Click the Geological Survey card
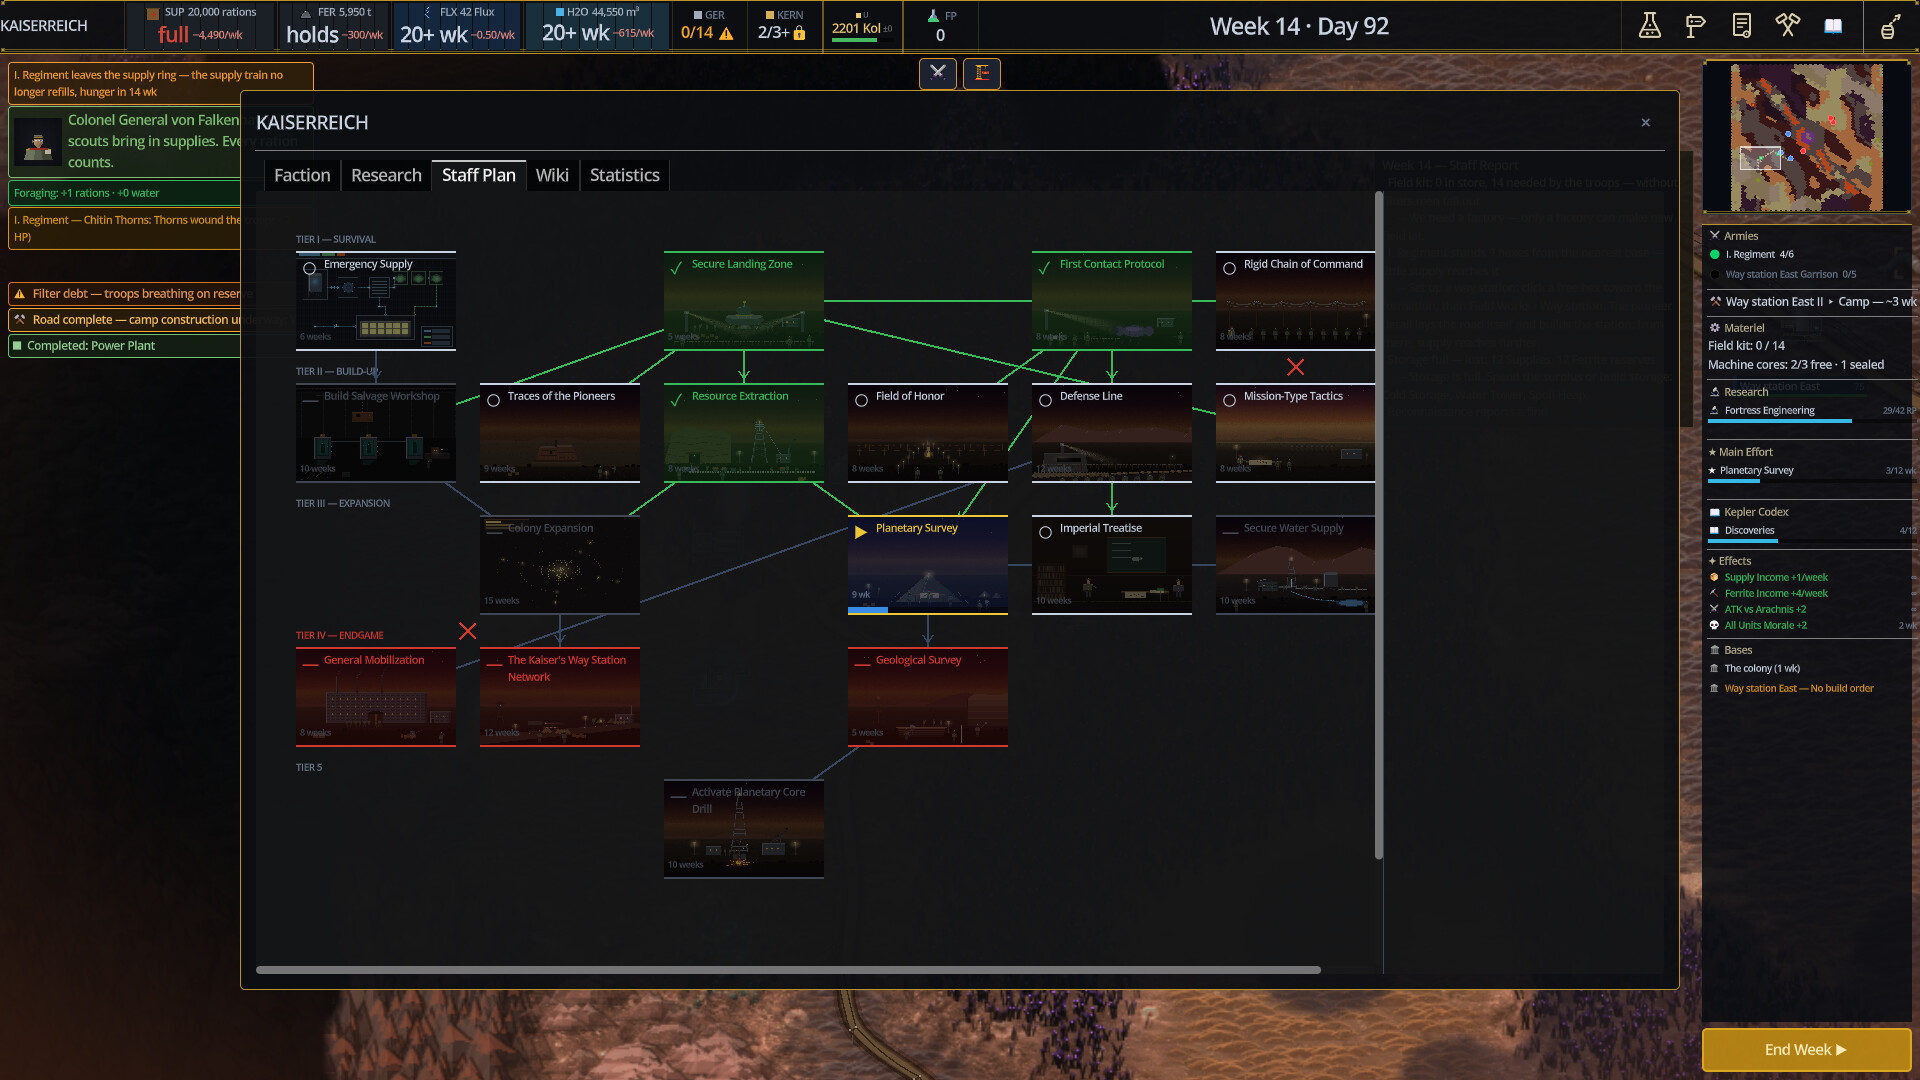Viewport: 1920px width, 1080px height. [x=928, y=697]
